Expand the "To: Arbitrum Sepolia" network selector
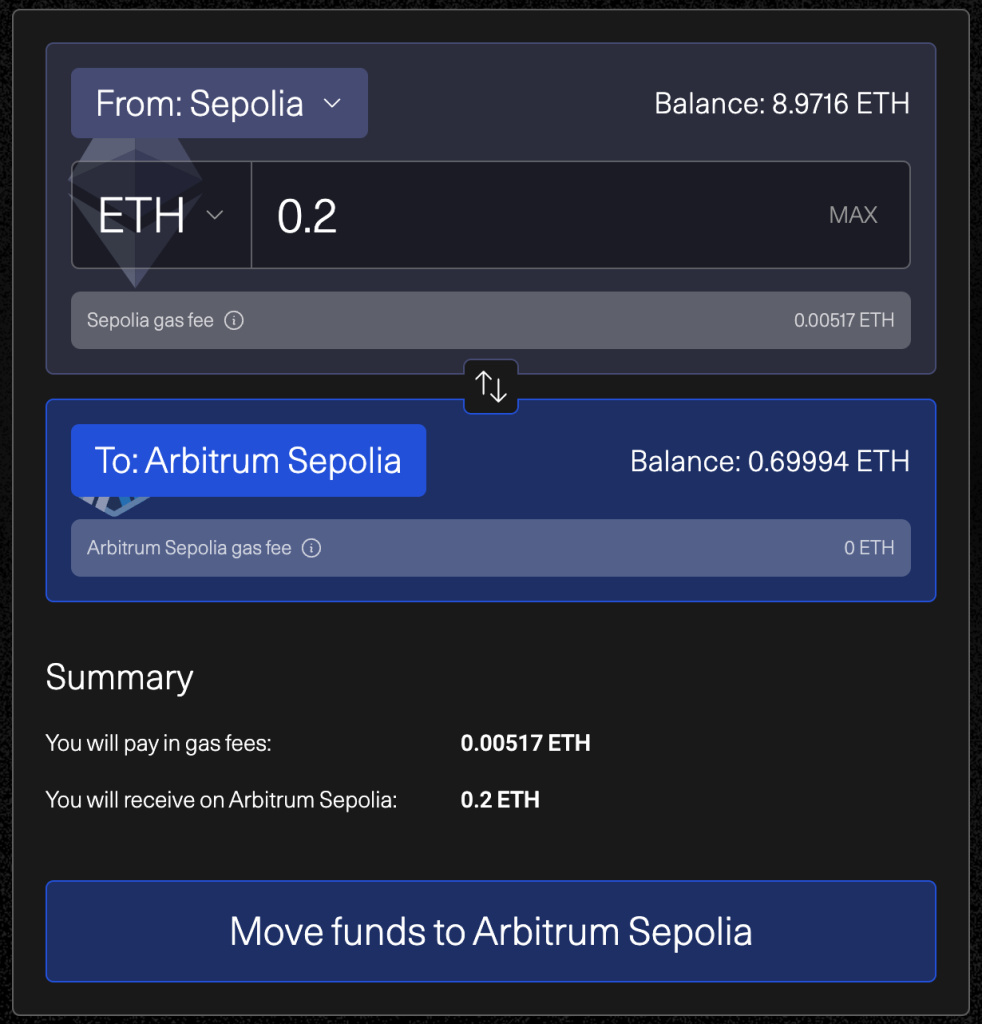Image resolution: width=982 pixels, height=1024 pixels. pos(248,461)
